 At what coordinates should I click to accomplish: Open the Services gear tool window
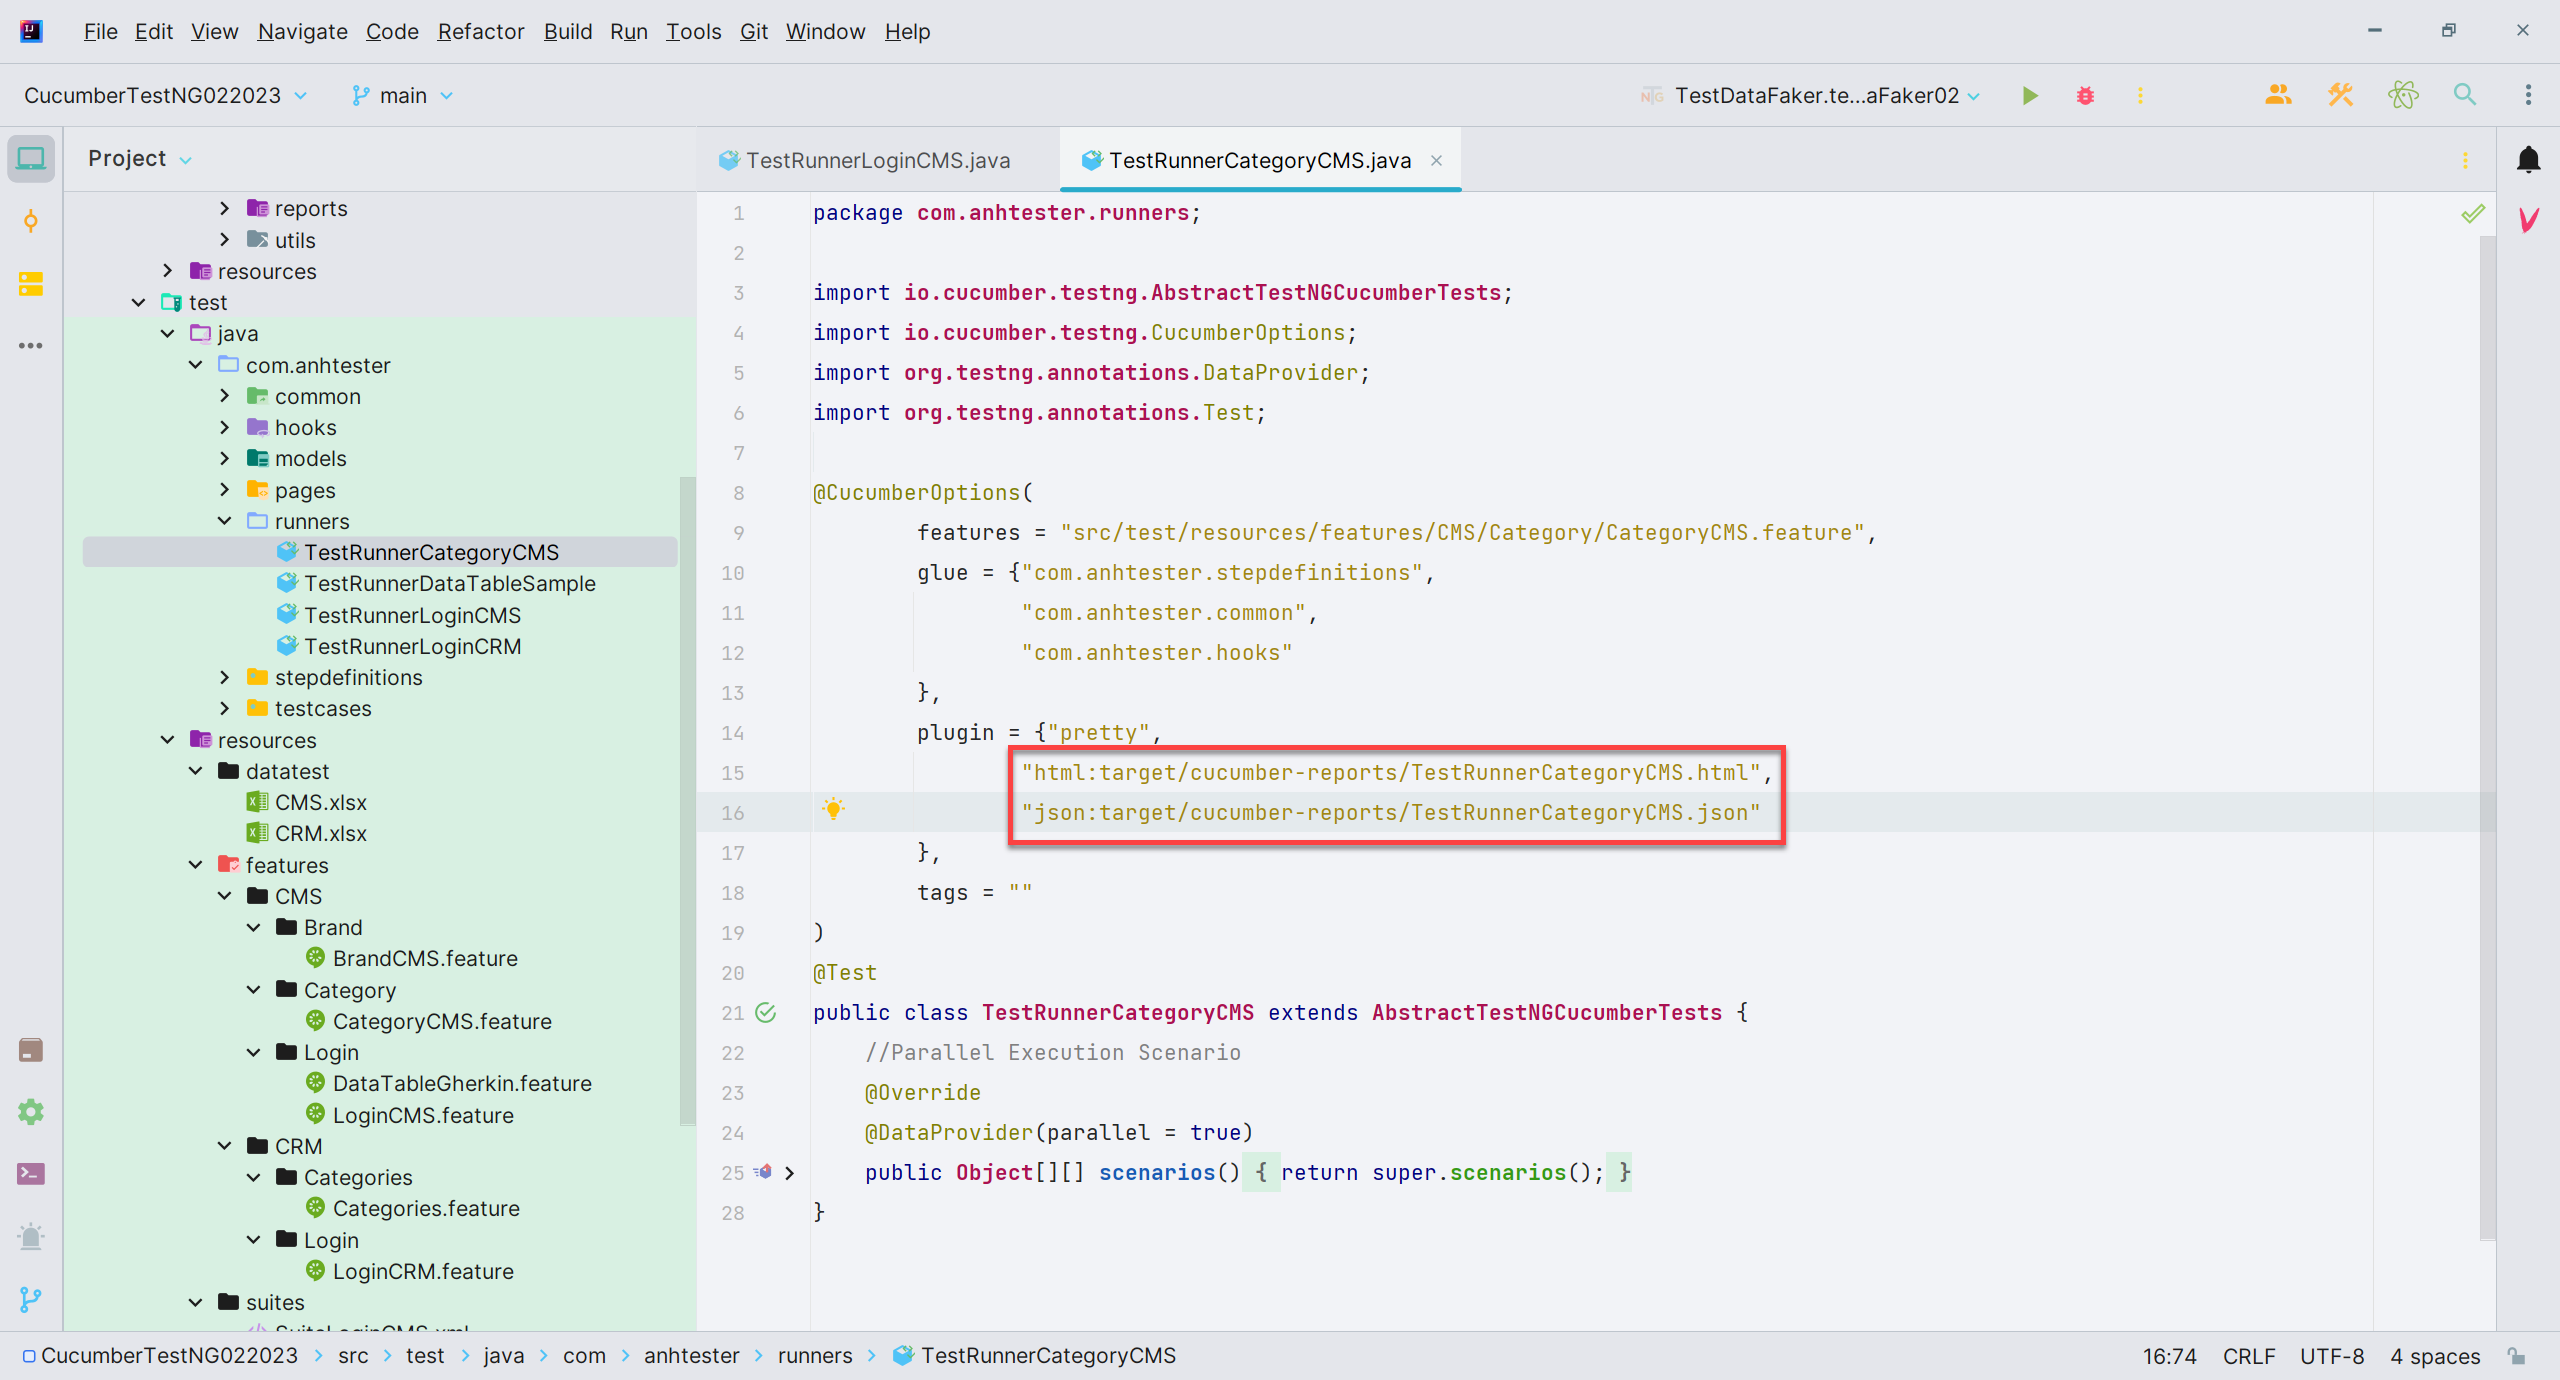tap(31, 1112)
